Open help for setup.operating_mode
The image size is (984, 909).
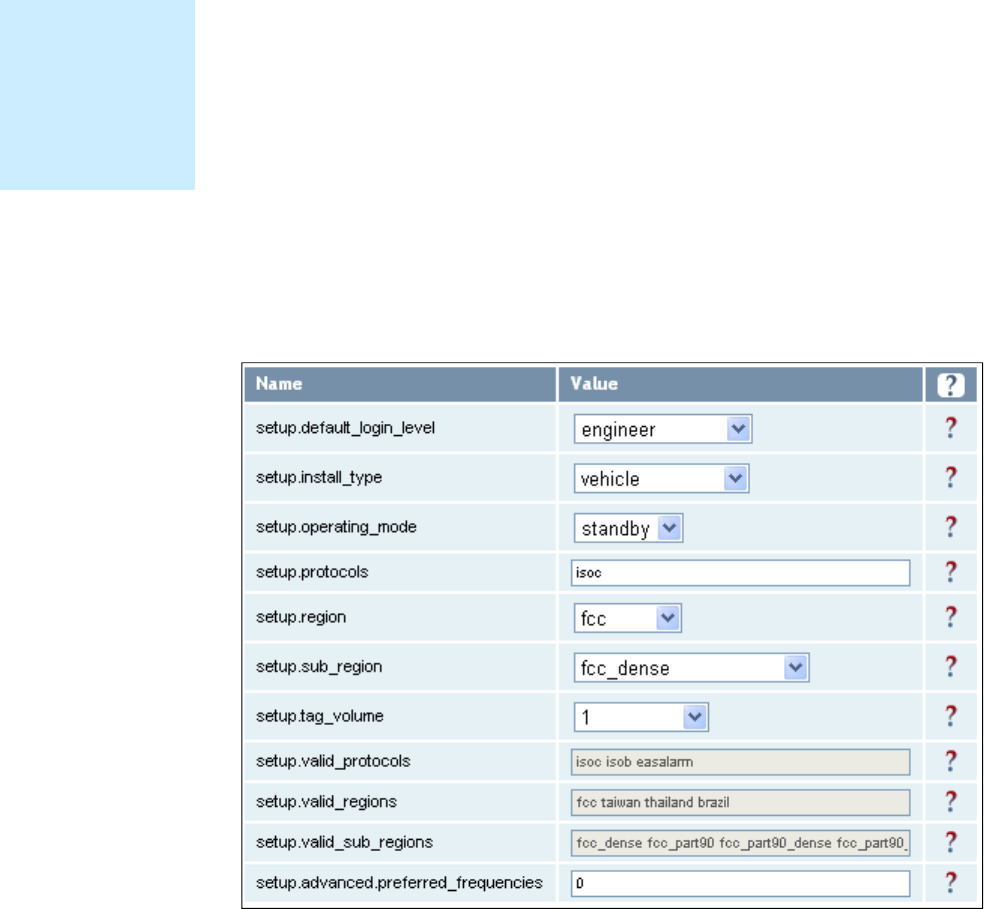[951, 527]
